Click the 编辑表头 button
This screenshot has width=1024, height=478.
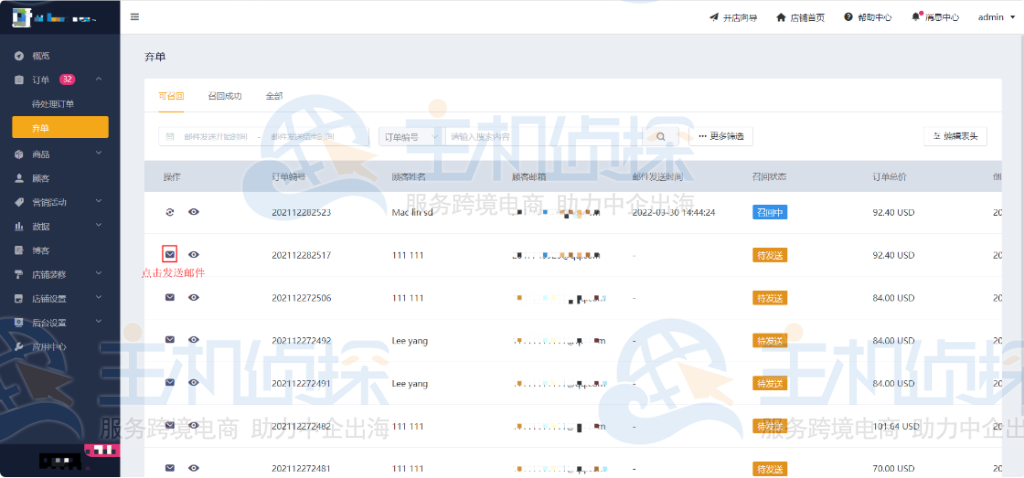pos(955,136)
